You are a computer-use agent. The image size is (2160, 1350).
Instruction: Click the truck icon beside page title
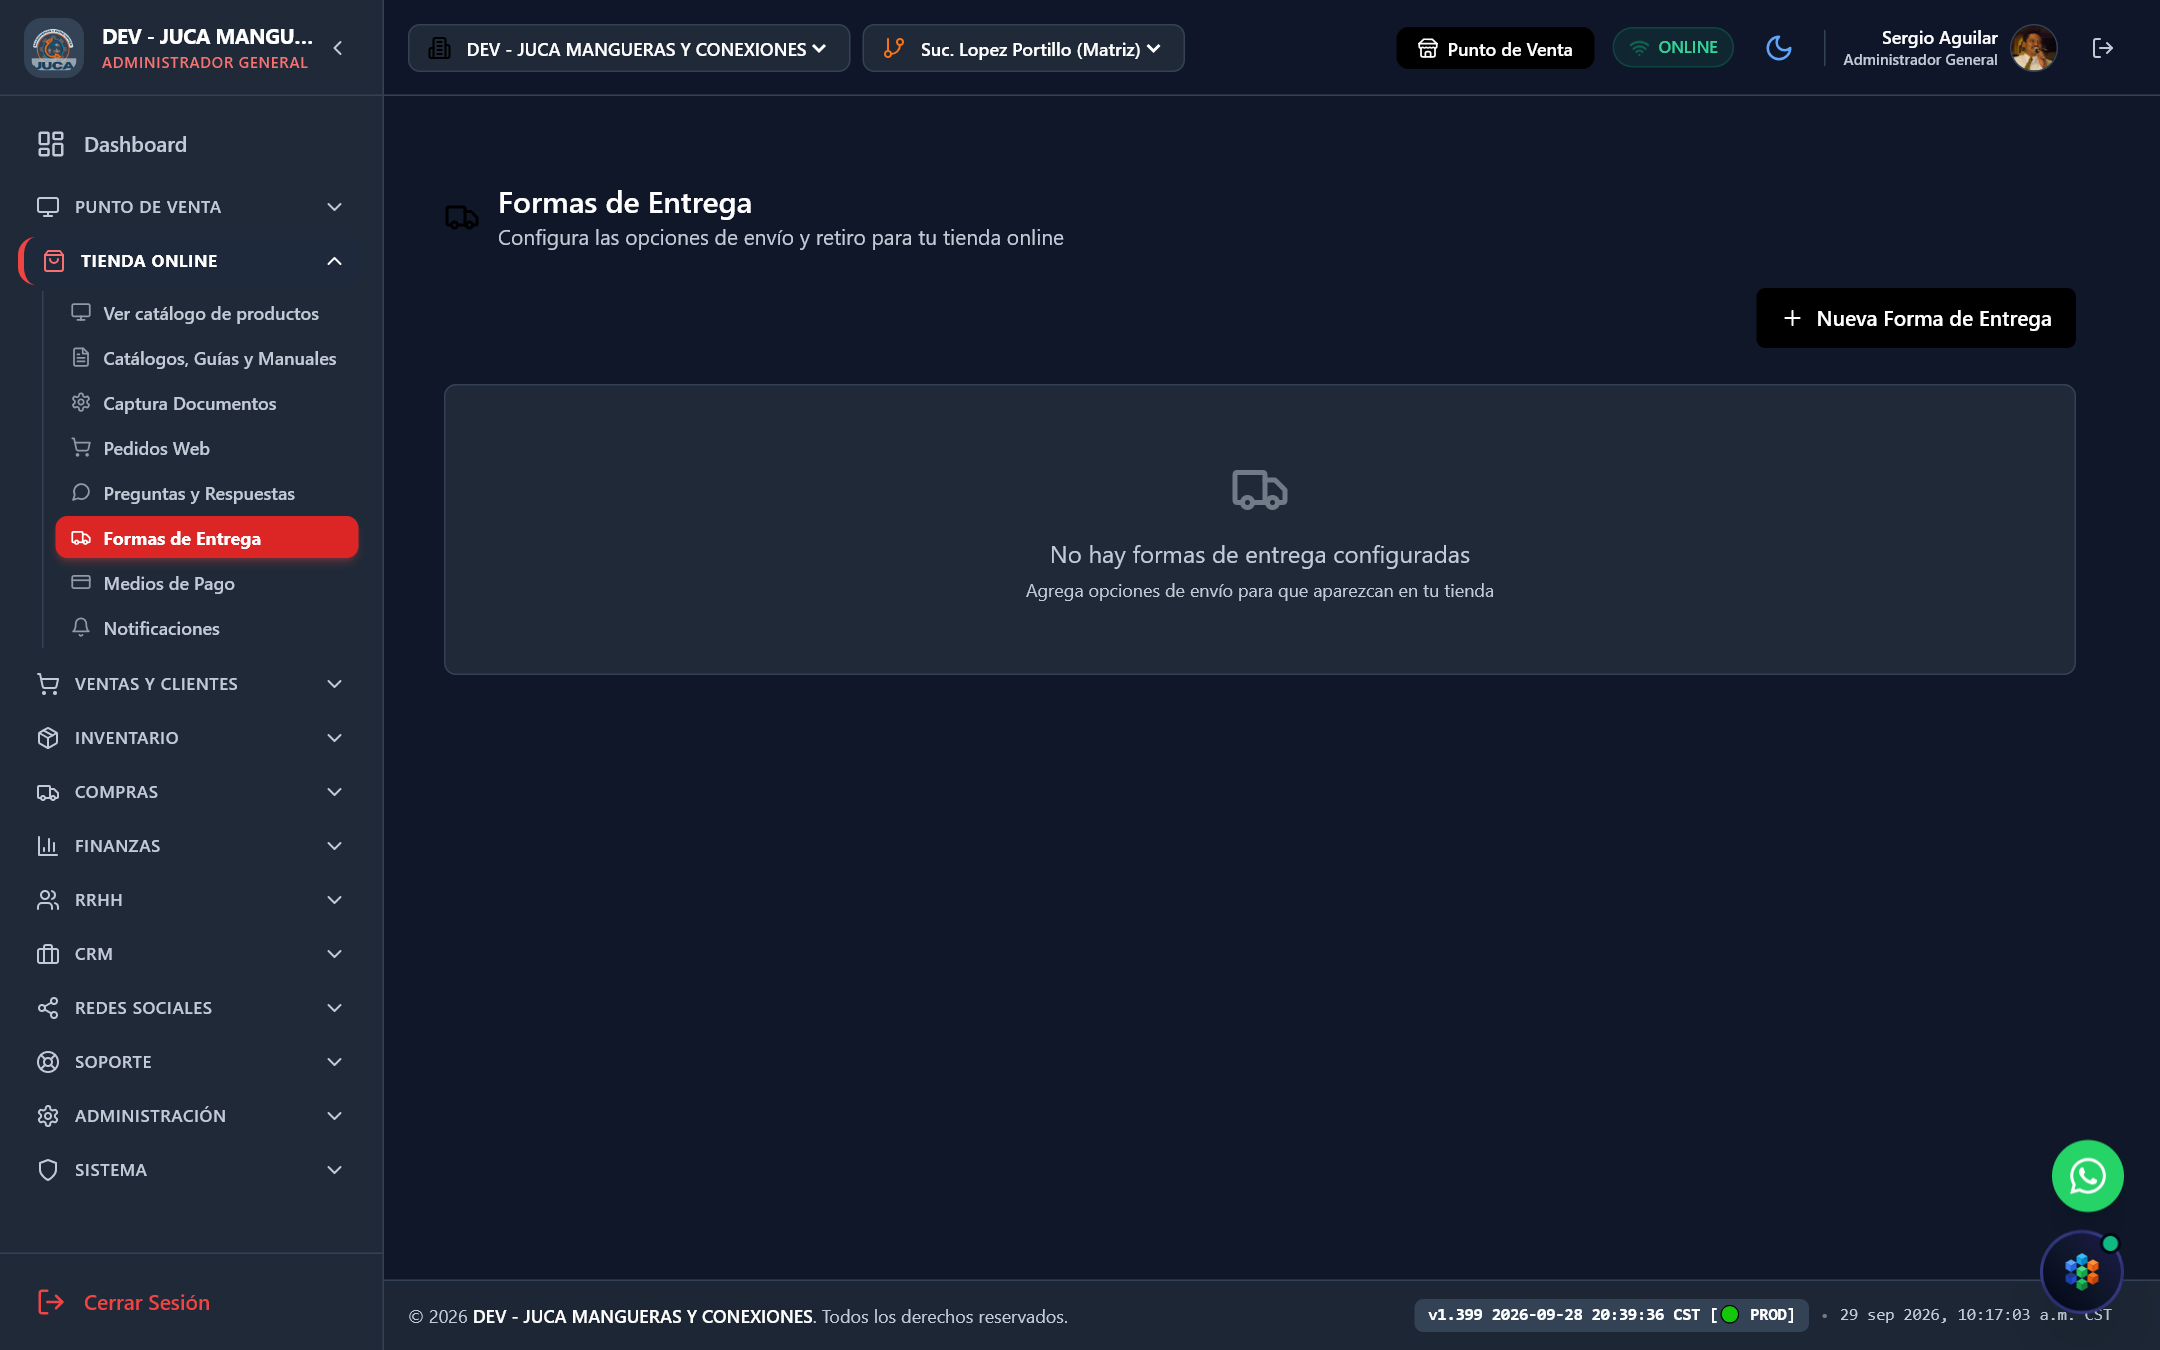(462, 217)
